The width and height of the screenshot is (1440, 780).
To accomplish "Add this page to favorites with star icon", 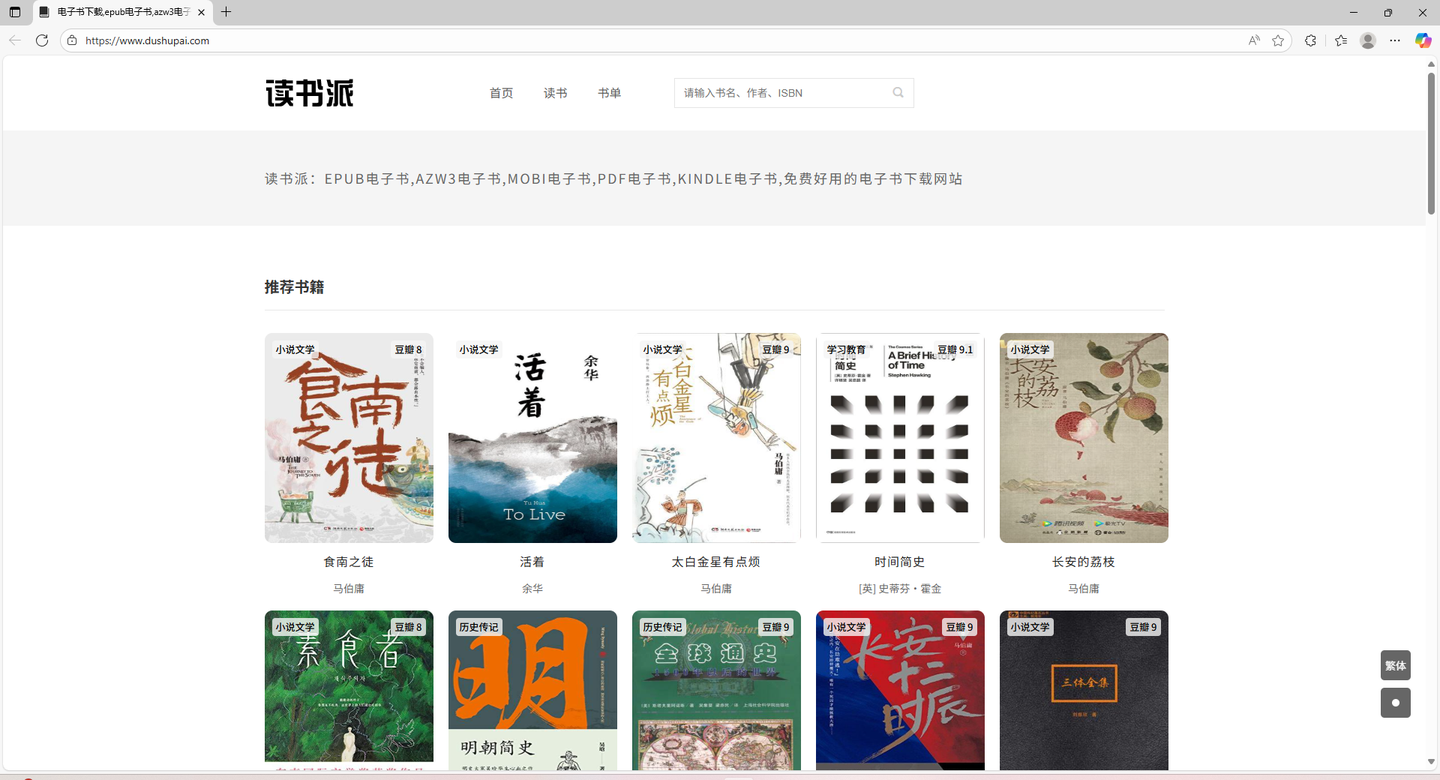I will coord(1278,40).
